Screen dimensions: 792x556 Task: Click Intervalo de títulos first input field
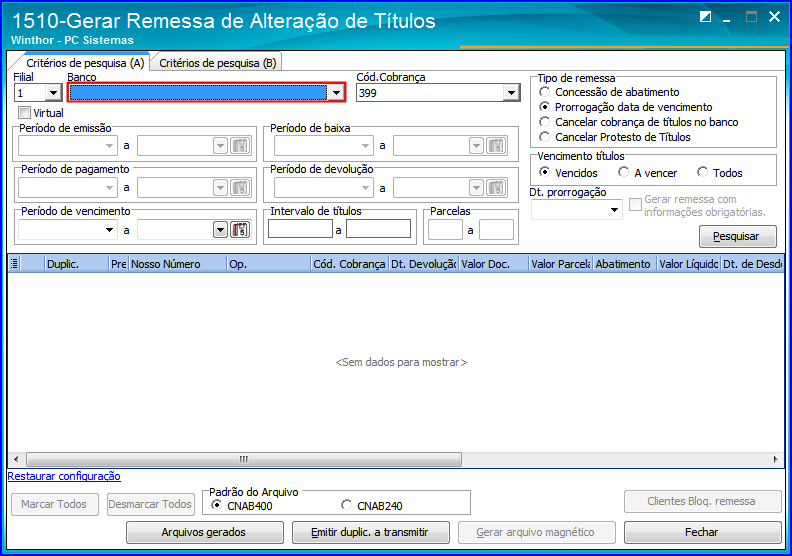[x=300, y=229]
